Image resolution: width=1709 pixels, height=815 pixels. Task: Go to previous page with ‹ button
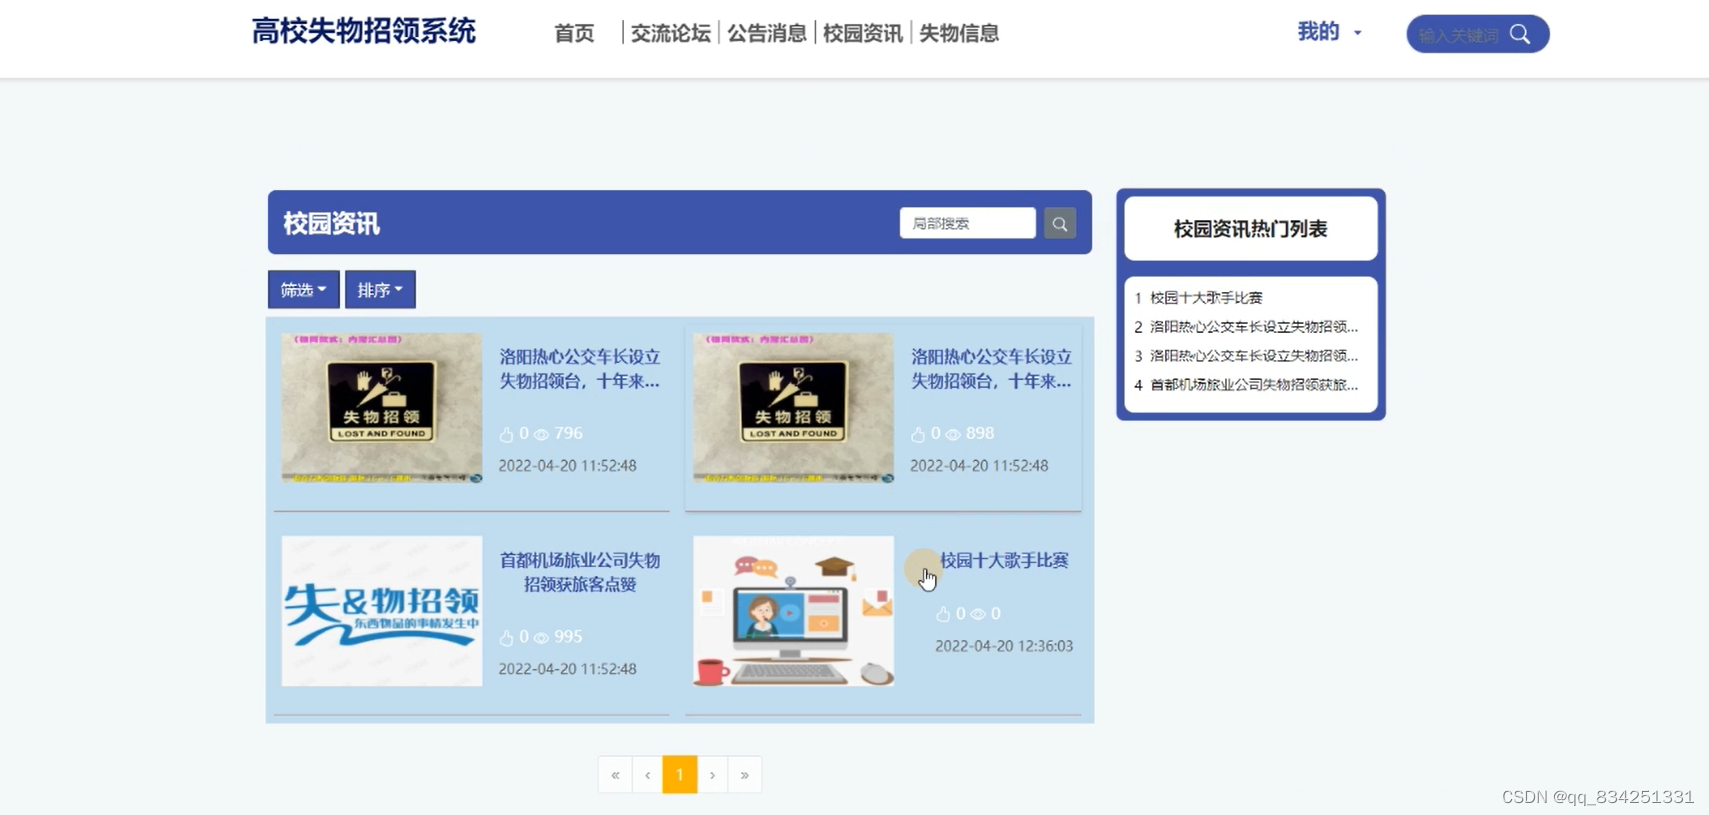[x=648, y=775]
